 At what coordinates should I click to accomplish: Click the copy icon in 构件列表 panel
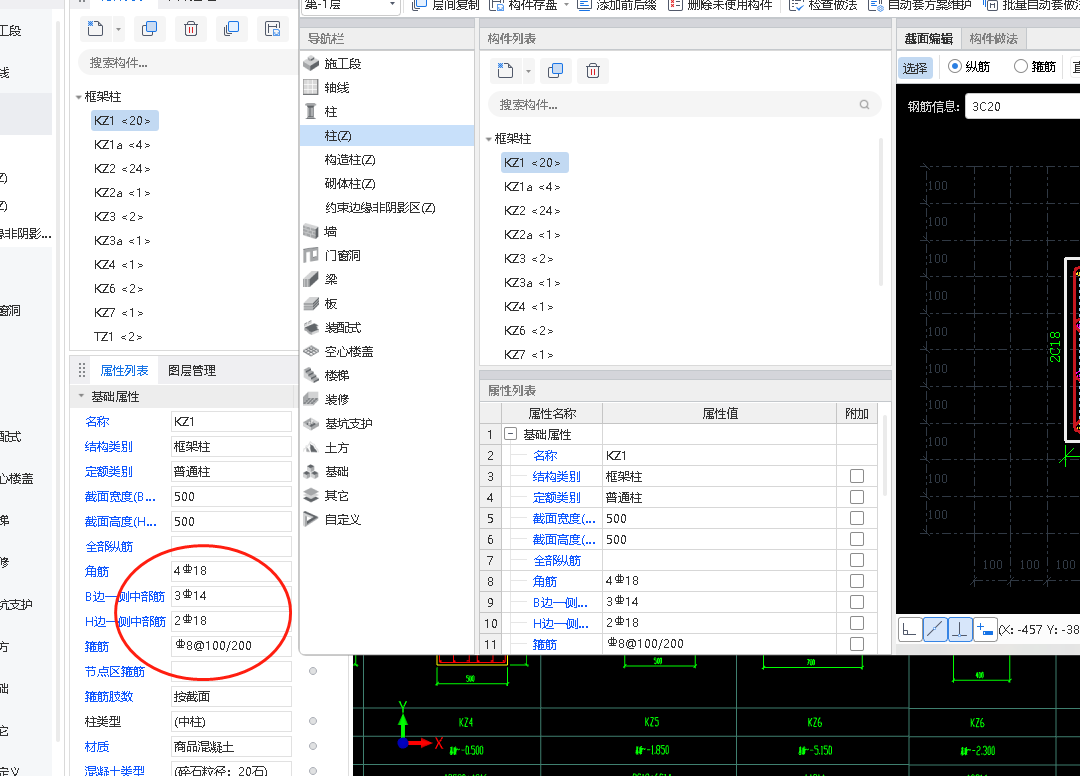coord(555,70)
